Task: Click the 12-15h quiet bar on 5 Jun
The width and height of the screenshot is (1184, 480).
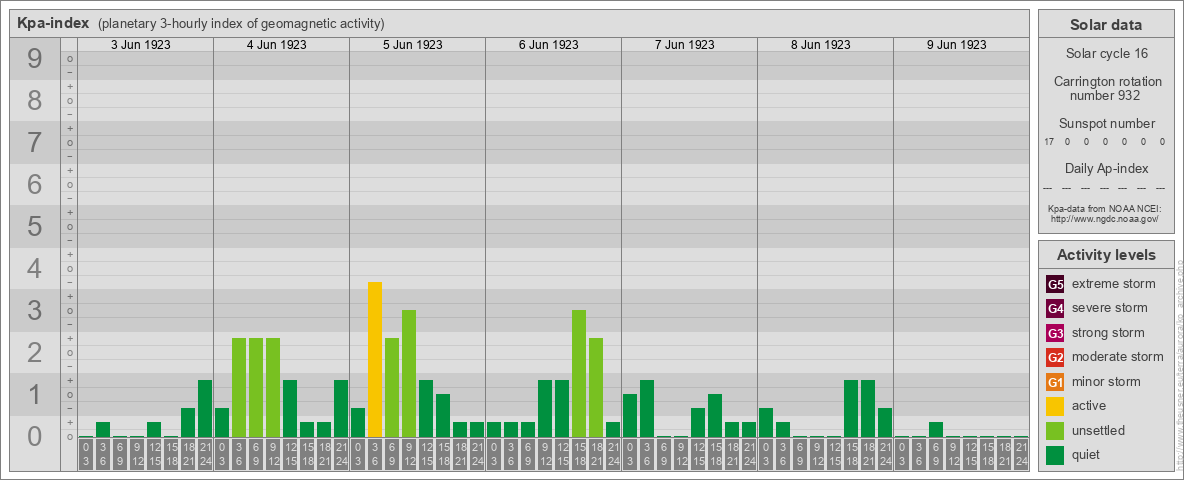Action: (426, 408)
